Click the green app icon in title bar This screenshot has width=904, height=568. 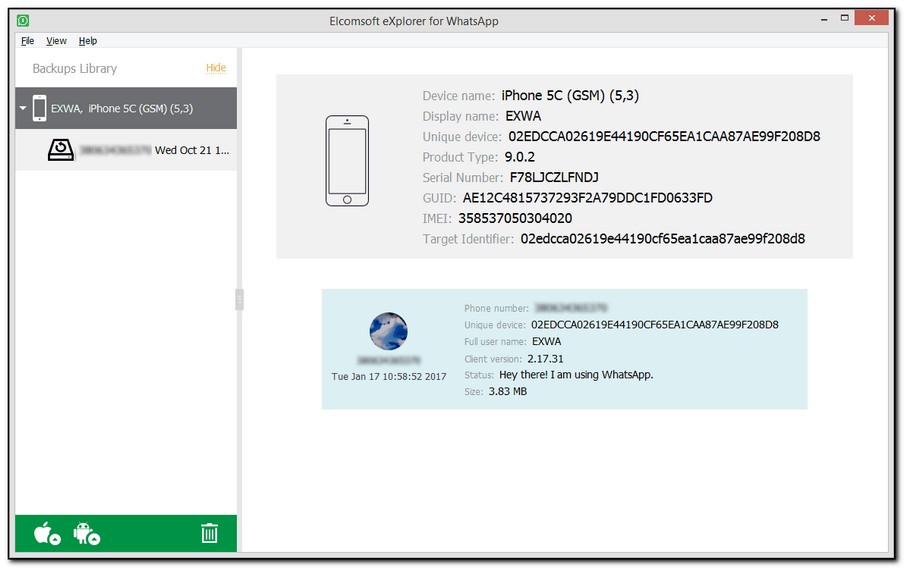[x=23, y=21]
